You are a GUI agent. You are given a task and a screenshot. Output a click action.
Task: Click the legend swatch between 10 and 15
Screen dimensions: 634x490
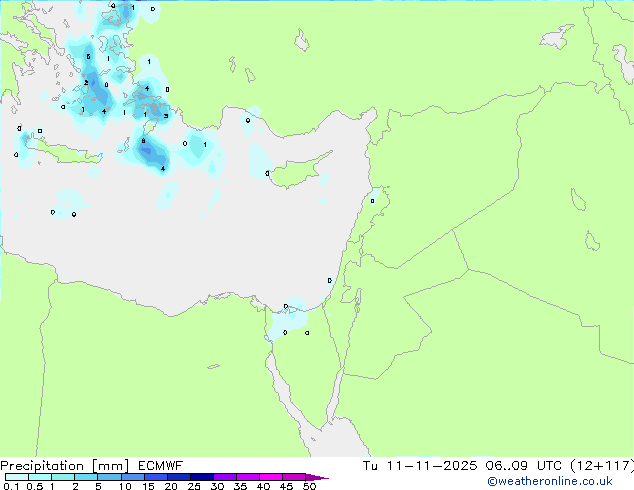coord(133,477)
